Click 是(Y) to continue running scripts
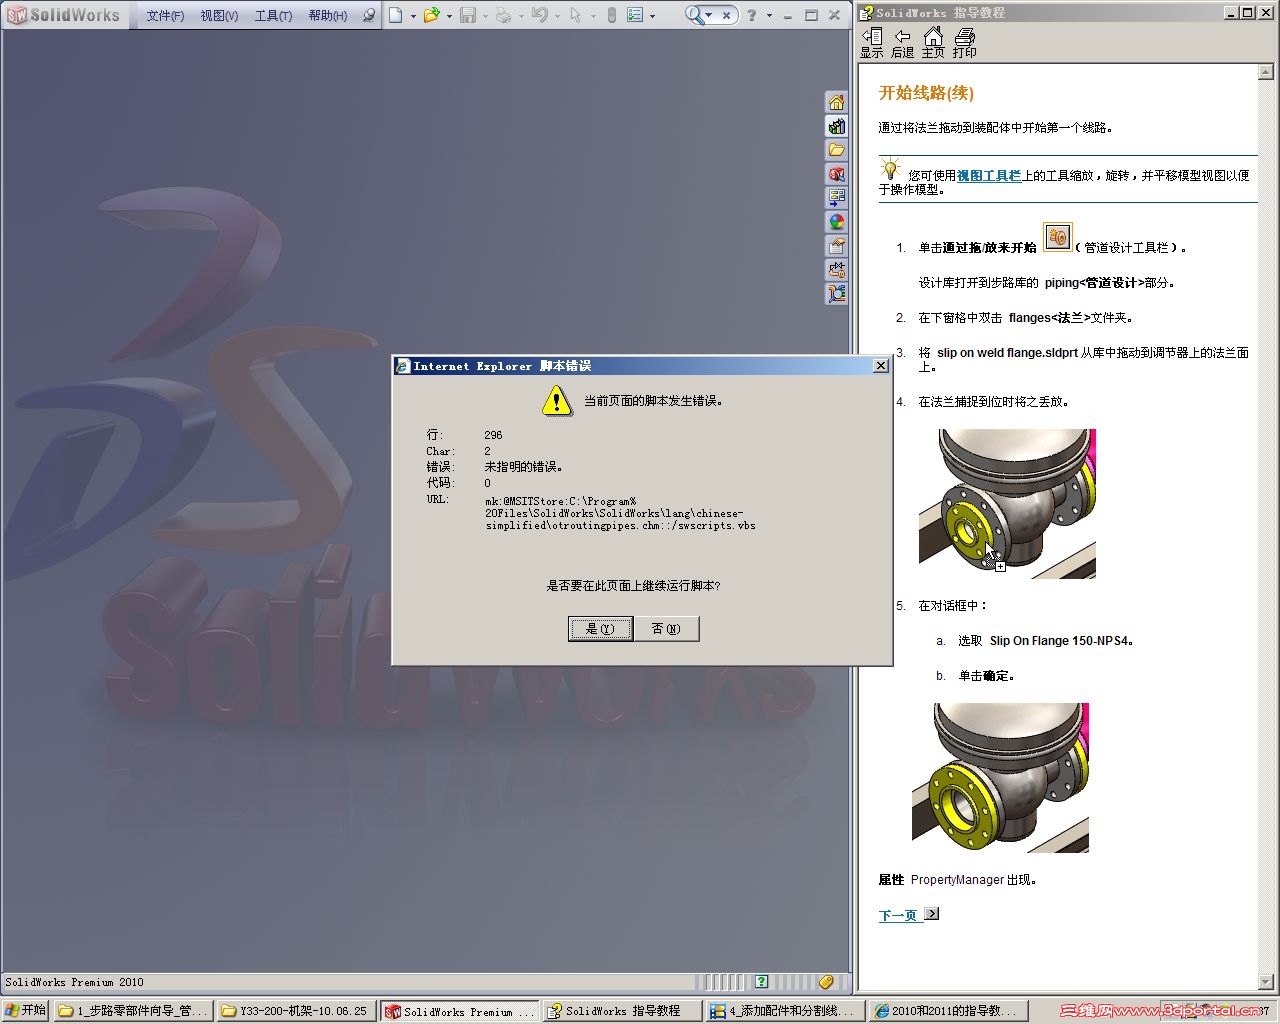 [x=600, y=629]
